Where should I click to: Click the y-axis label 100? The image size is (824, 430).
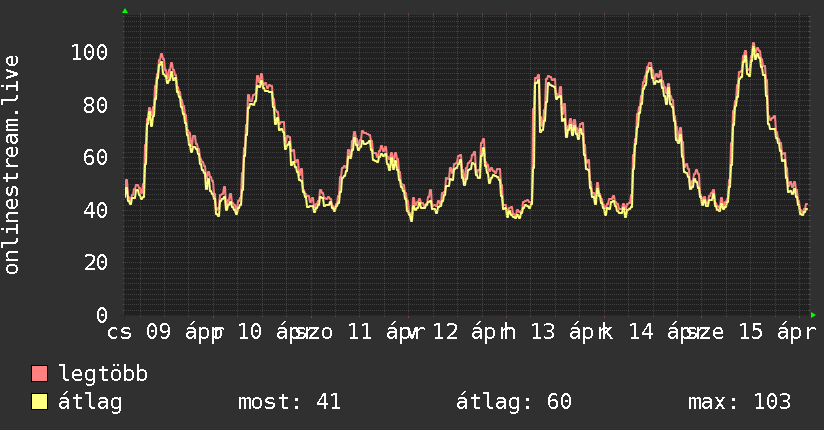[x=89, y=53]
